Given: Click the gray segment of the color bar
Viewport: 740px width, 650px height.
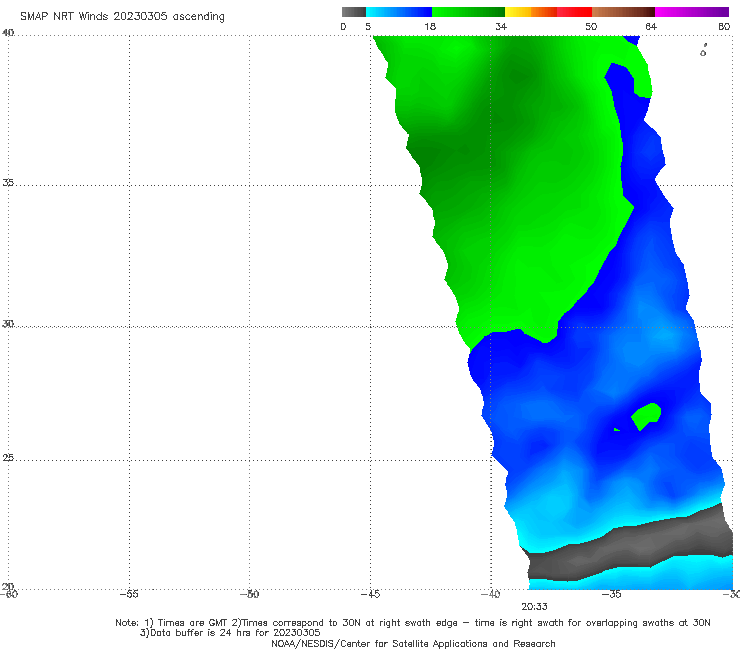Looking at the screenshot, I should pyautogui.click(x=353, y=12).
